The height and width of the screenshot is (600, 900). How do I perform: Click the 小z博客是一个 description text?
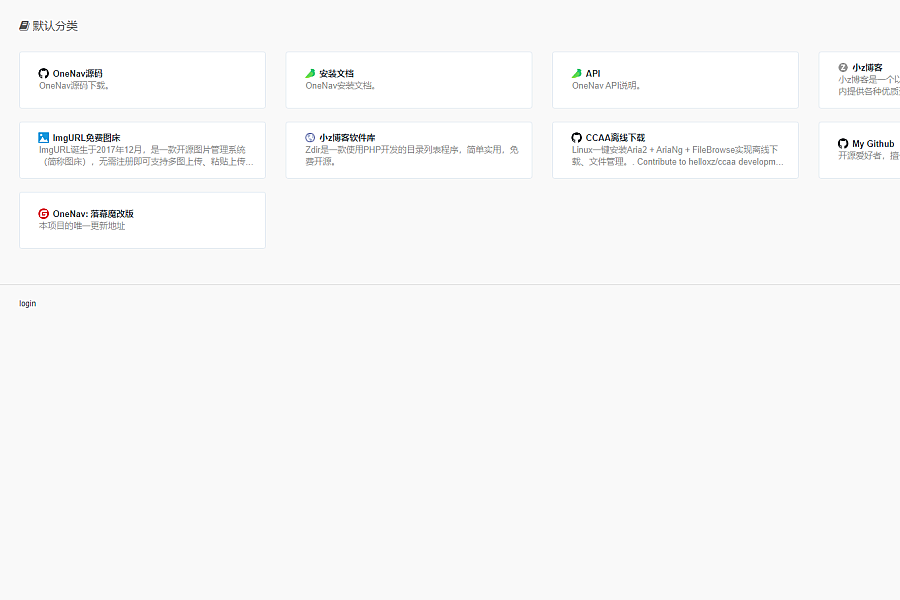tap(869, 86)
